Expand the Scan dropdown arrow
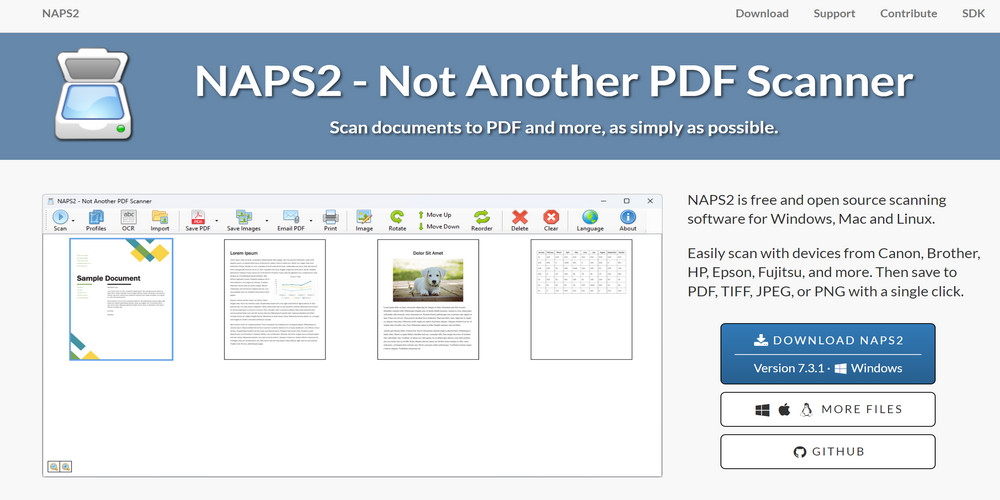This screenshot has height=500, width=1000. pos(73,221)
